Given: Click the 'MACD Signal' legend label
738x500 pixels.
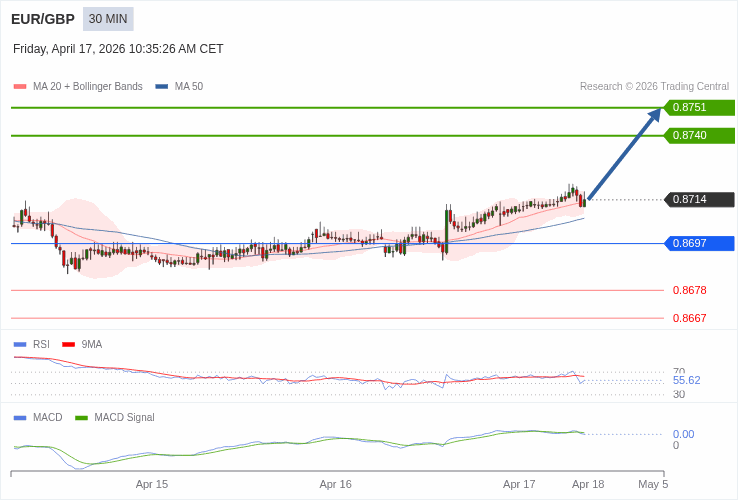Looking at the screenshot, I should 124,418.
